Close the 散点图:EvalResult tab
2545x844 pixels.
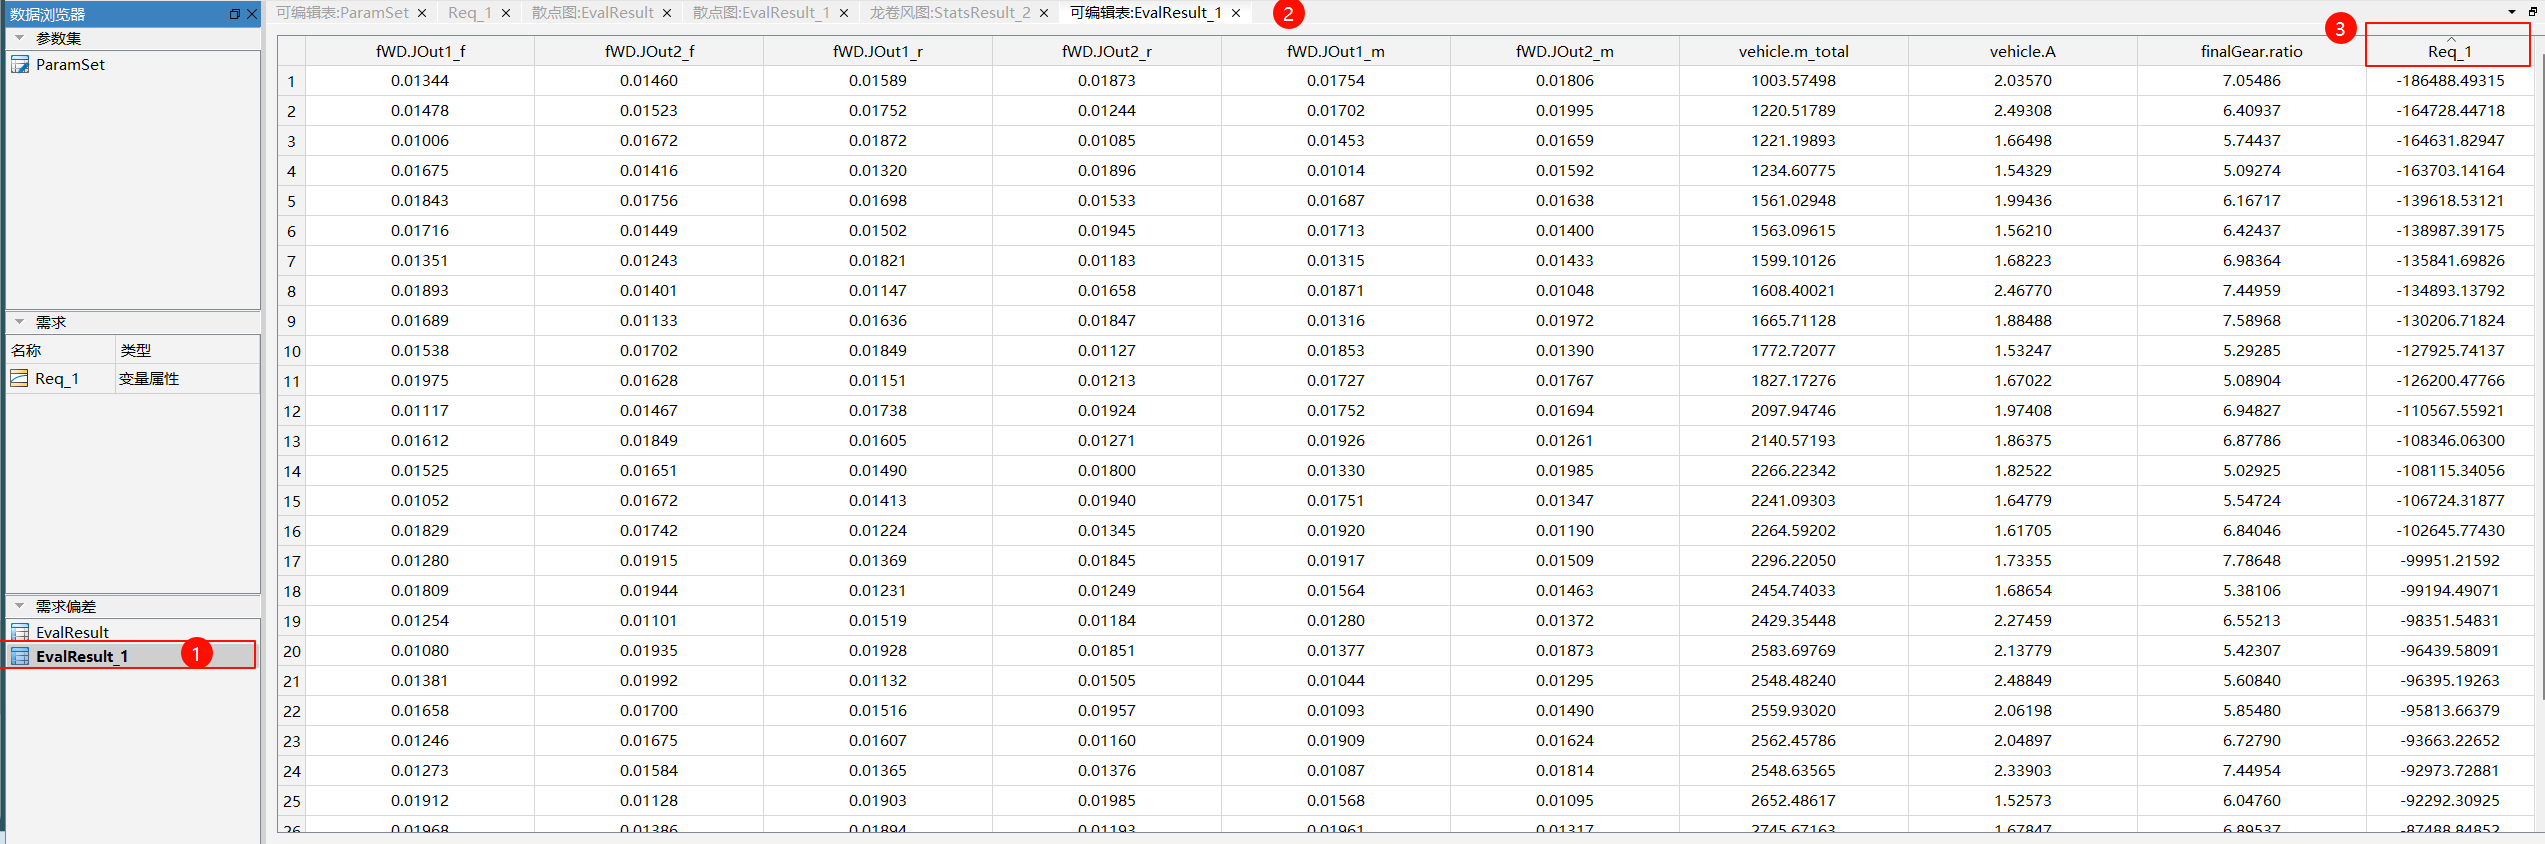point(667,13)
